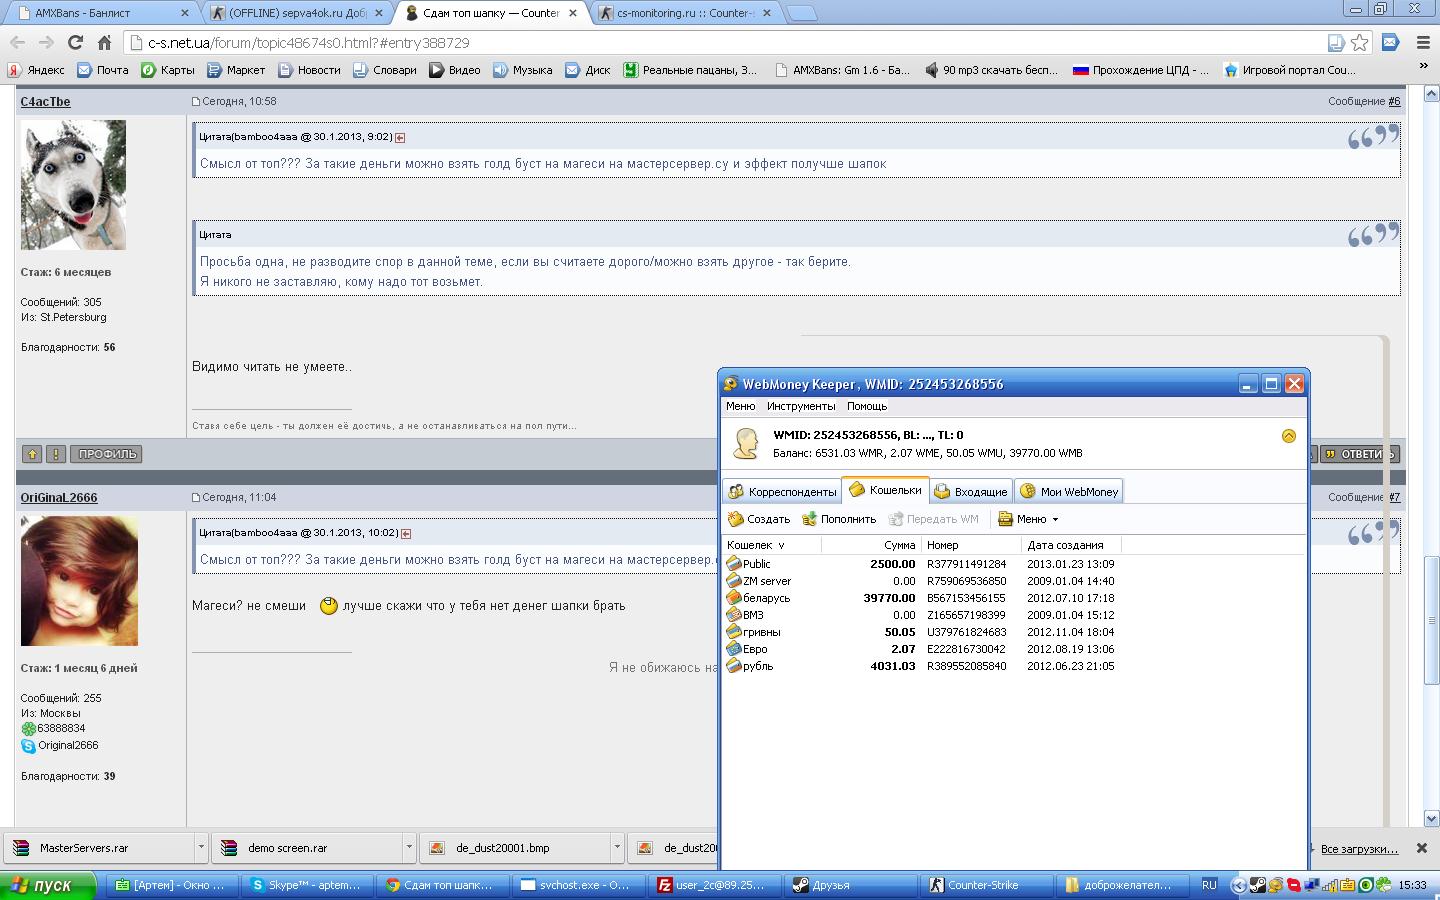This screenshot has width=1440, height=900.
Task: Switch to the (OFFLINE) sepva4ok.ru tab
Action: [x=295, y=13]
